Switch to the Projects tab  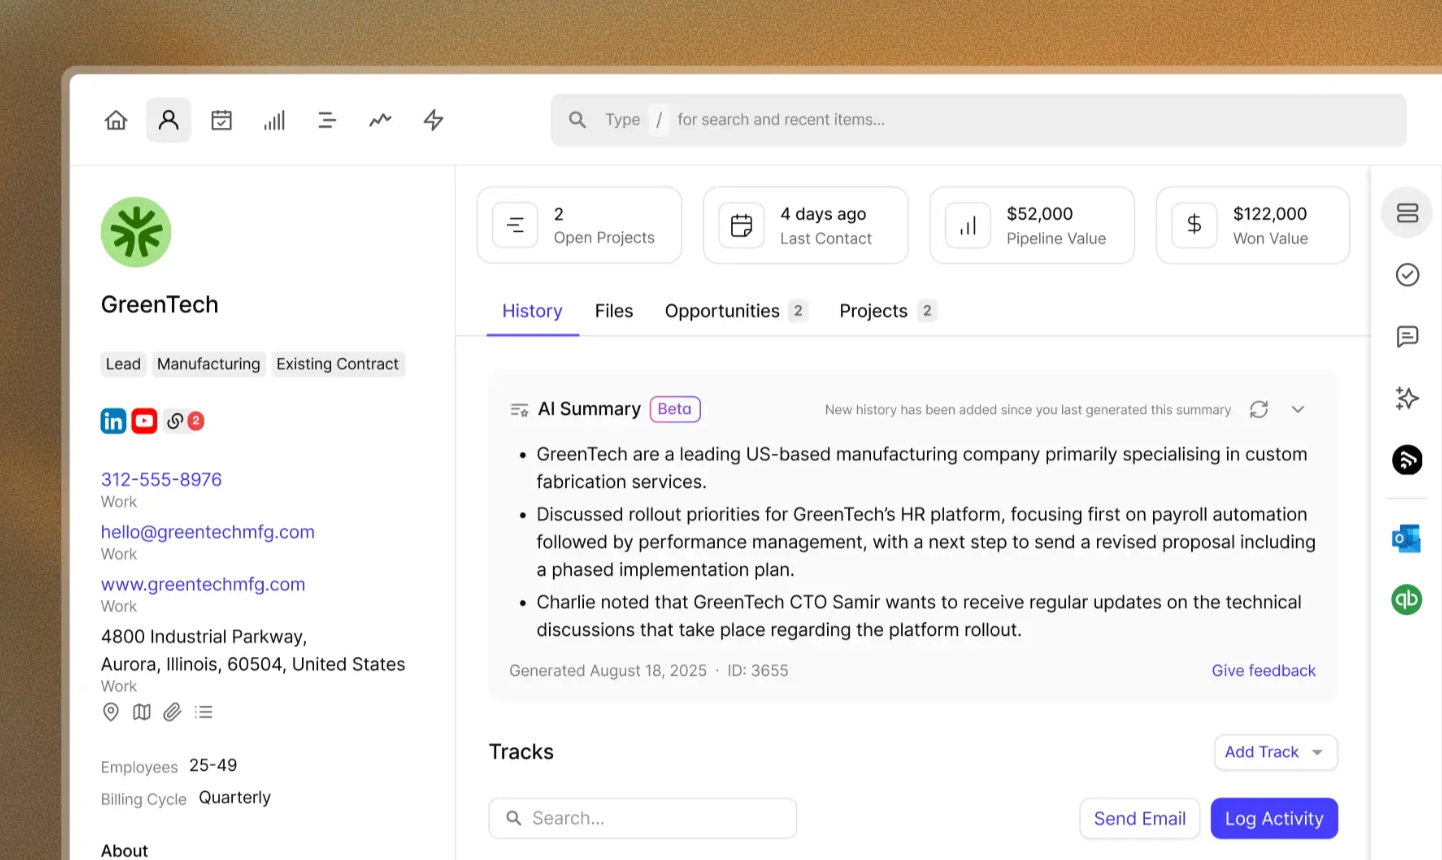pos(888,311)
